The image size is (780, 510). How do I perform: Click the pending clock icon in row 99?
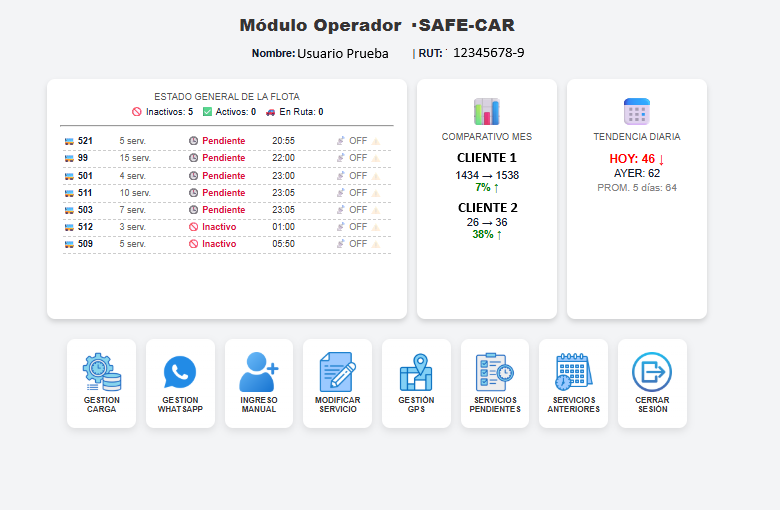(194, 158)
